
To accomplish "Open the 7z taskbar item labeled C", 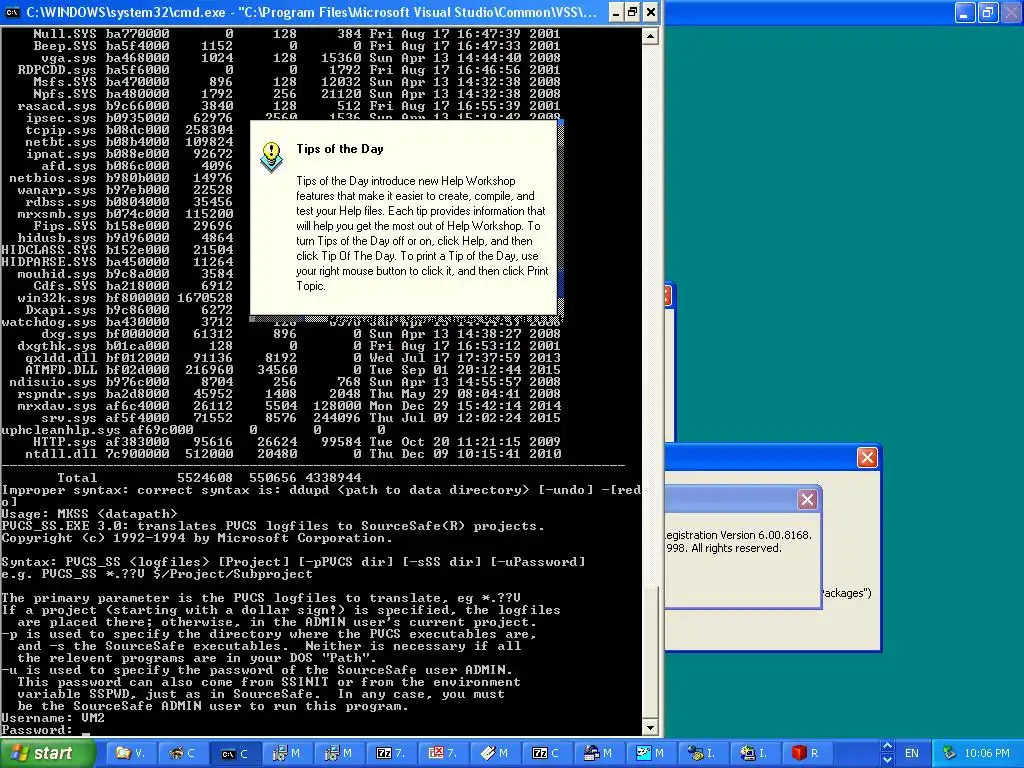I will (x=548, y=753).
